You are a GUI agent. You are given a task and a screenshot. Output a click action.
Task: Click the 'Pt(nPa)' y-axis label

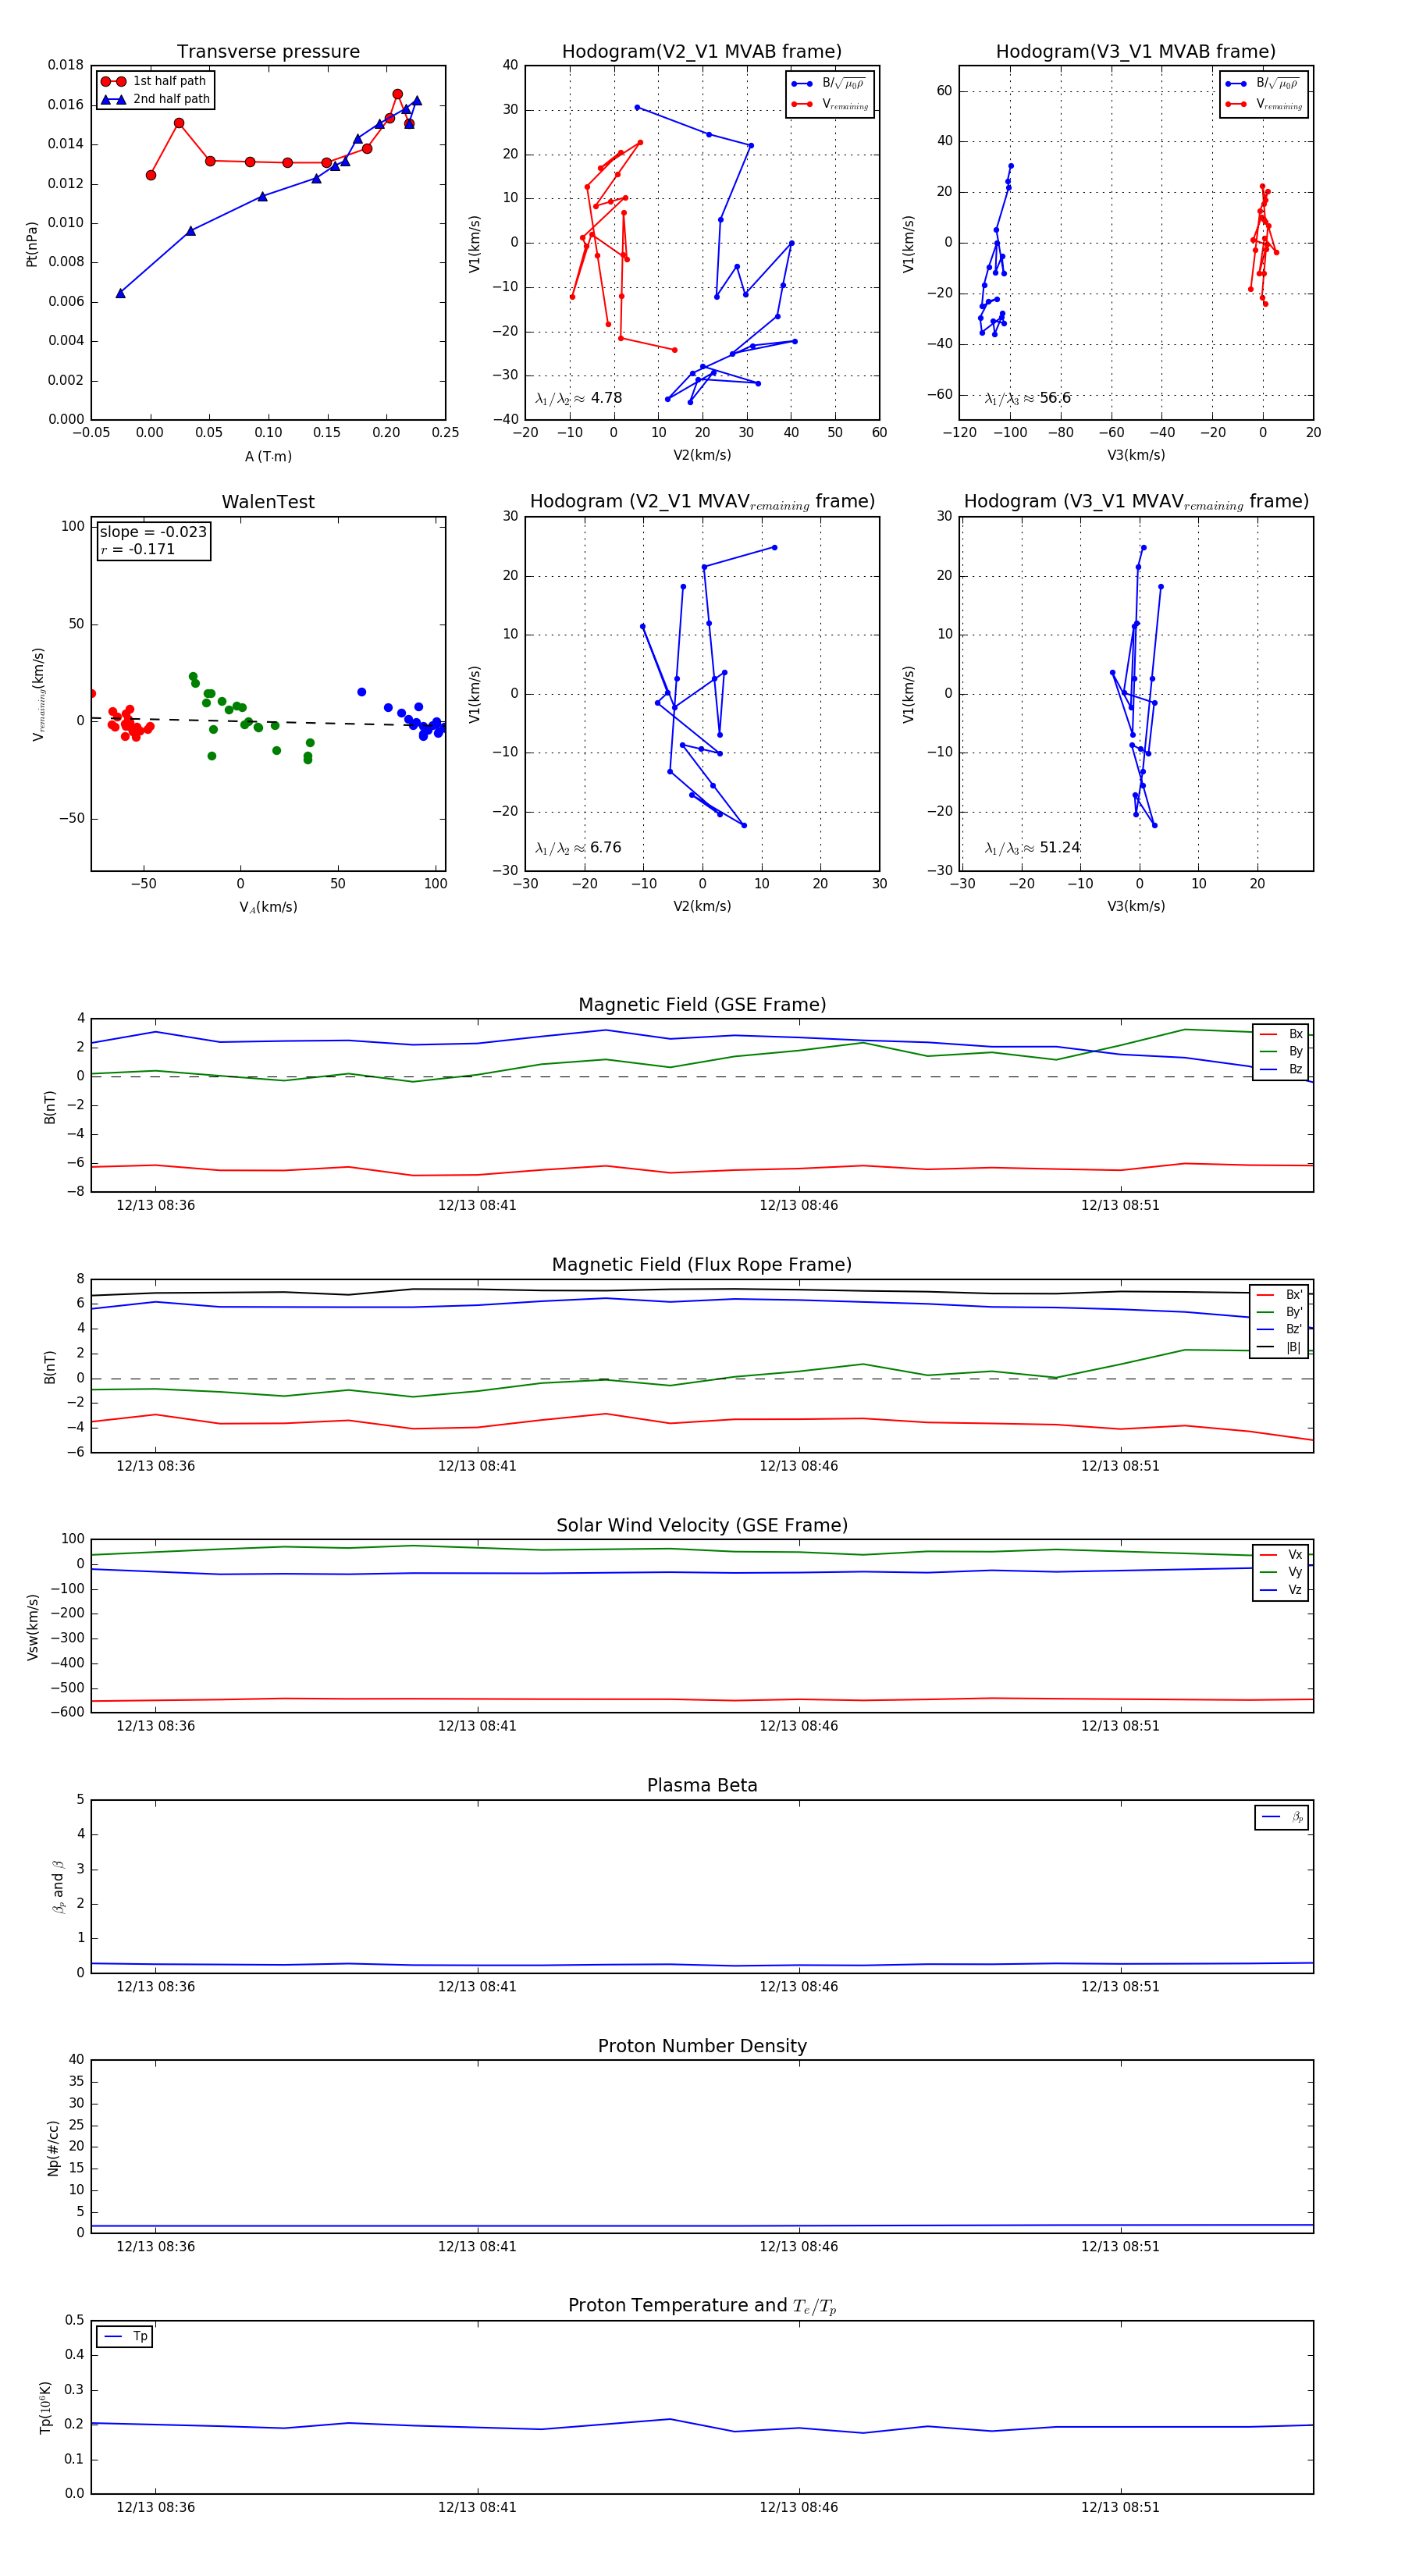tap(31, 243)
